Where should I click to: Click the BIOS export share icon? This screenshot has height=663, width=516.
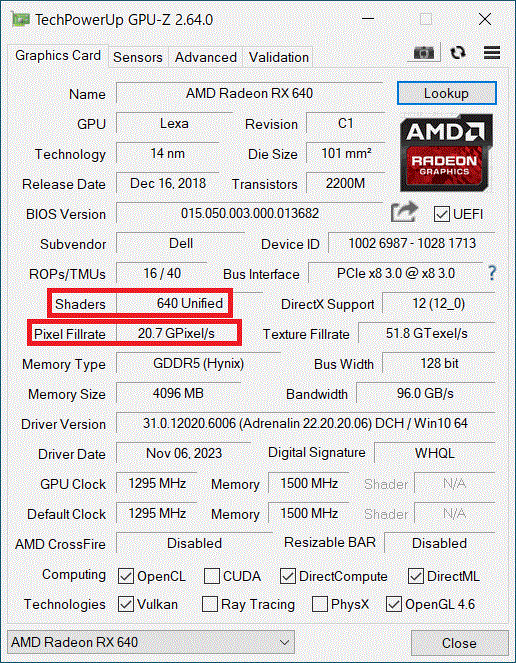[x=404, y=213]
